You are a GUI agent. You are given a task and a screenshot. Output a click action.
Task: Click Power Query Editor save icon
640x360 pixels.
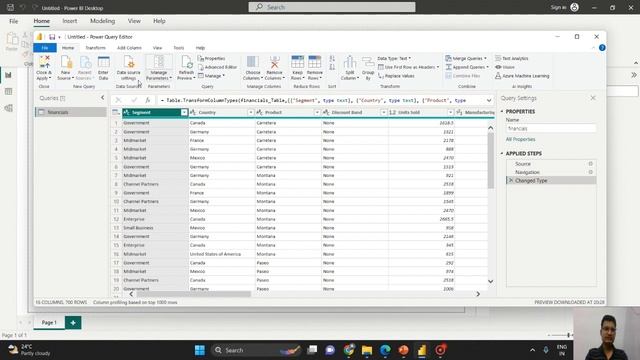52,37
